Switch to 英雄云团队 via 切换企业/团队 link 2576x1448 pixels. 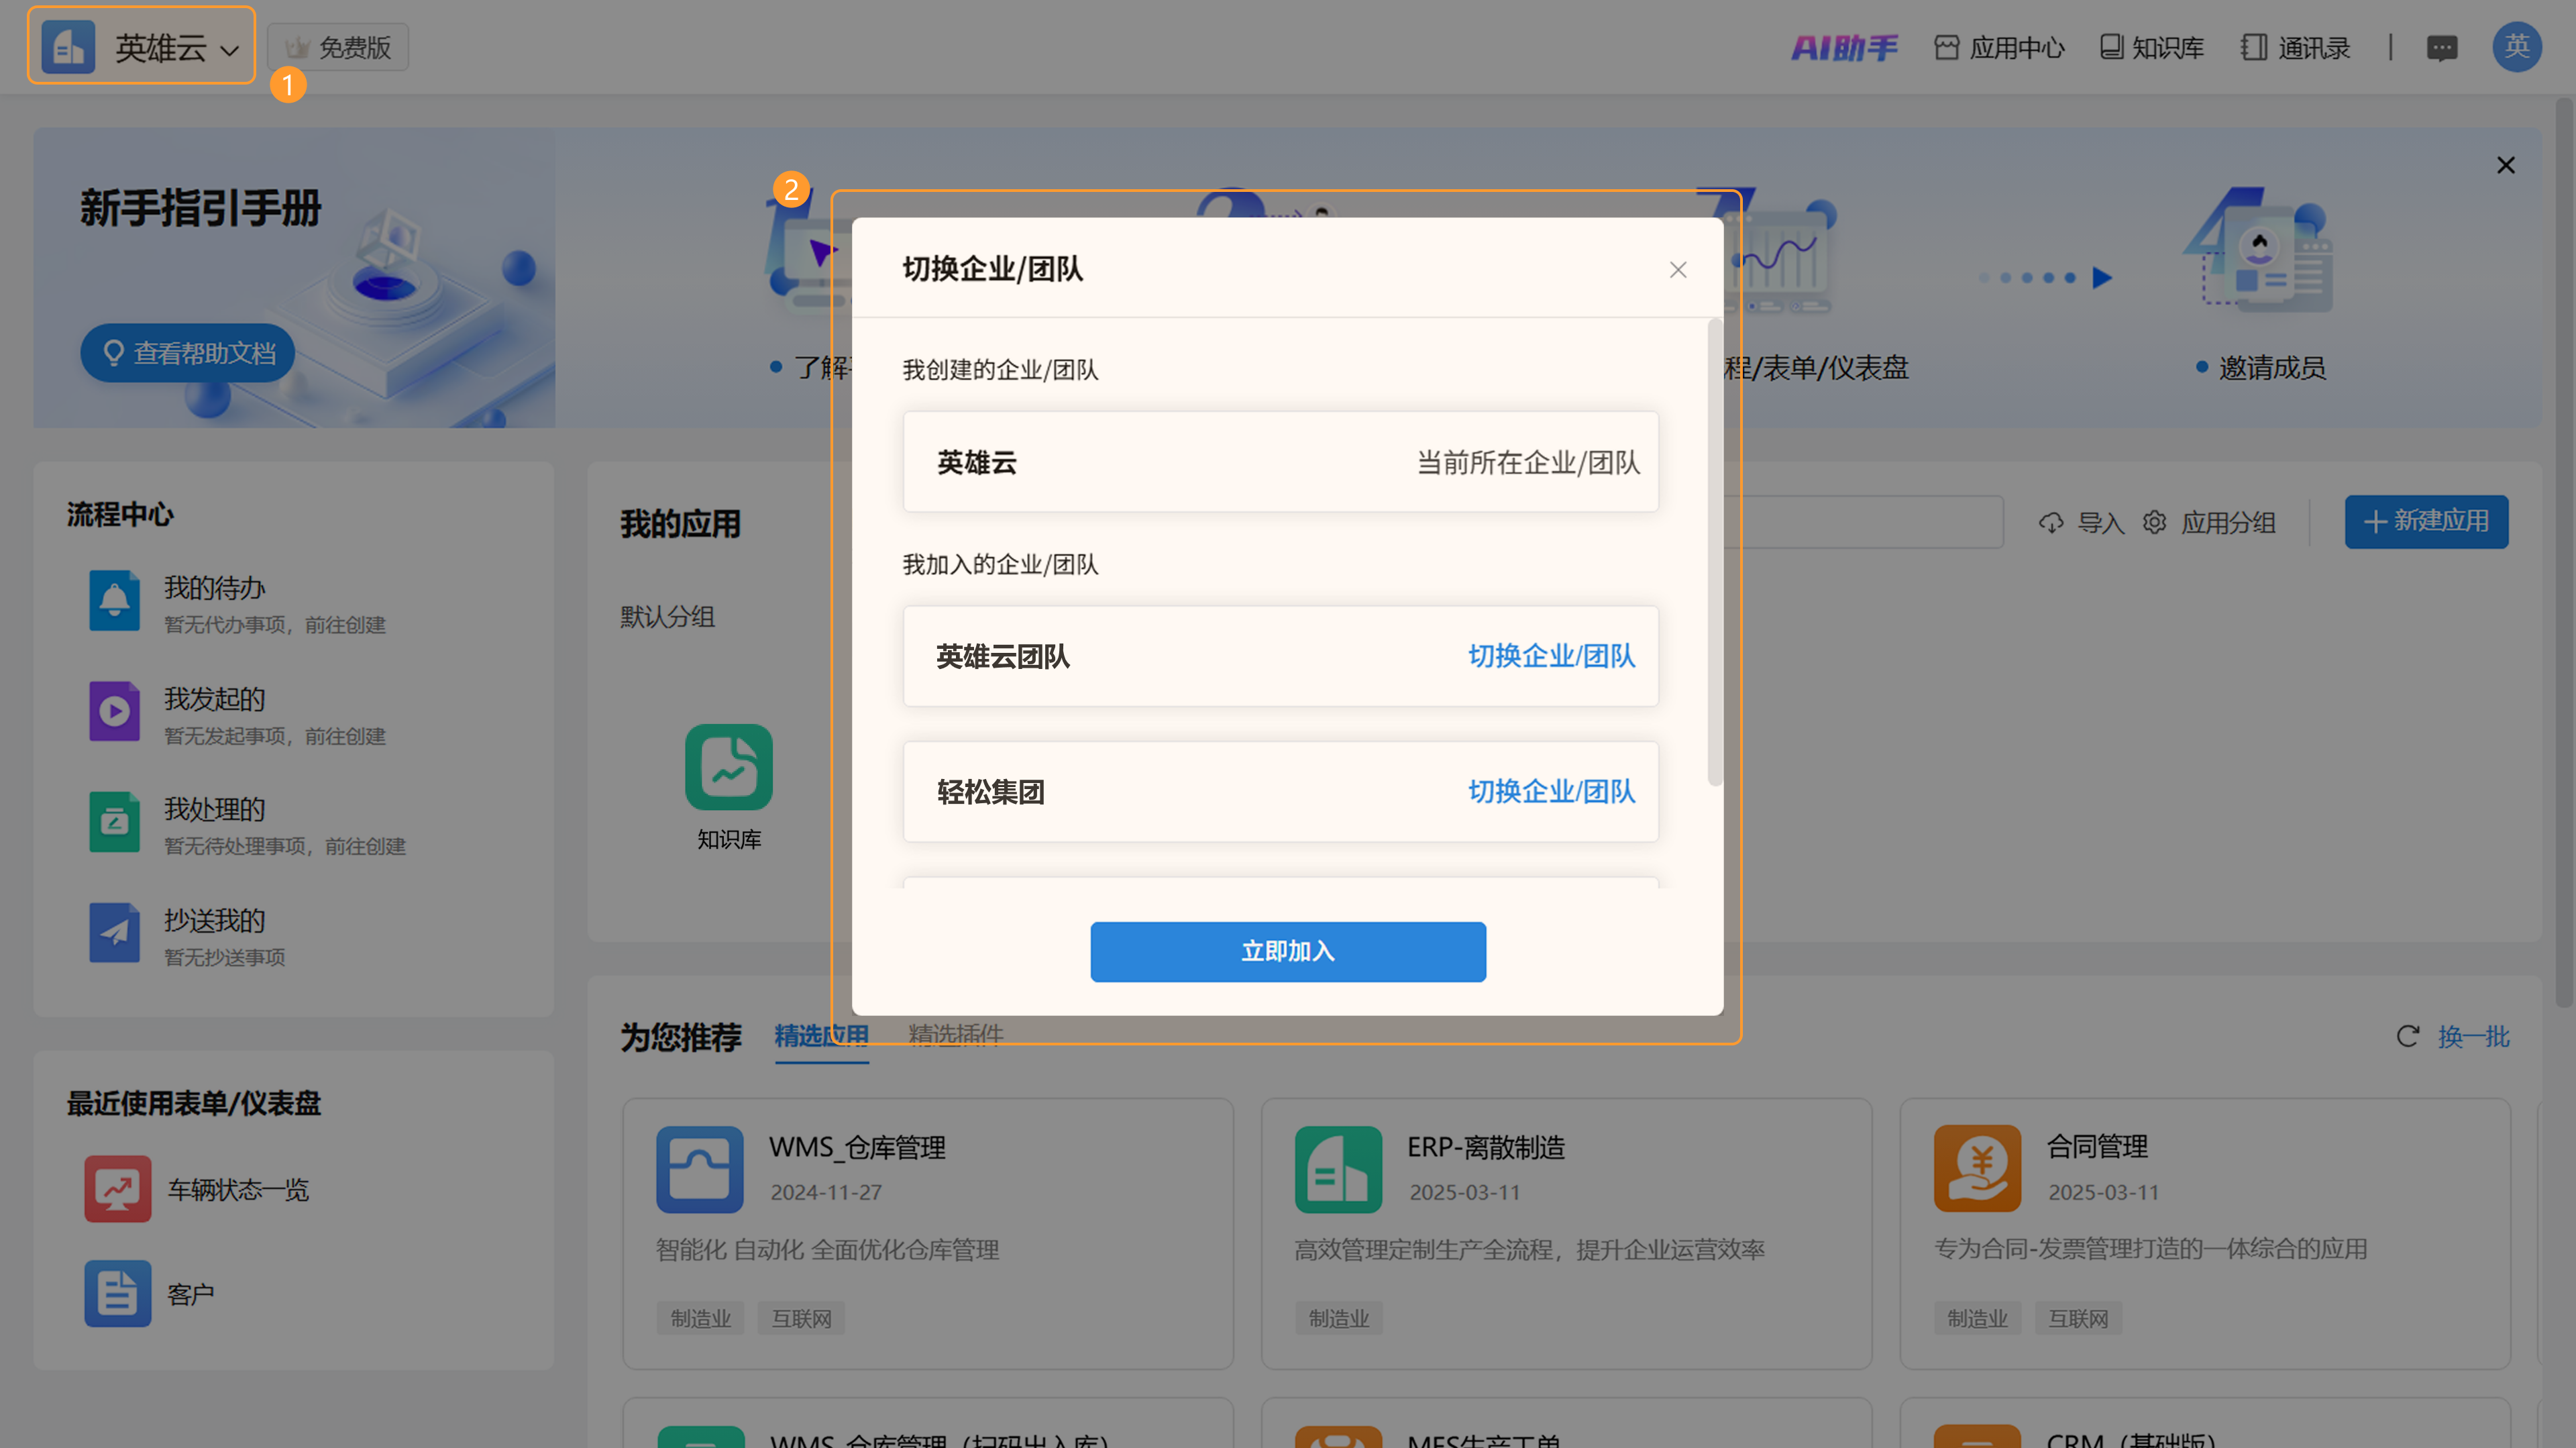pos(1551,656)
